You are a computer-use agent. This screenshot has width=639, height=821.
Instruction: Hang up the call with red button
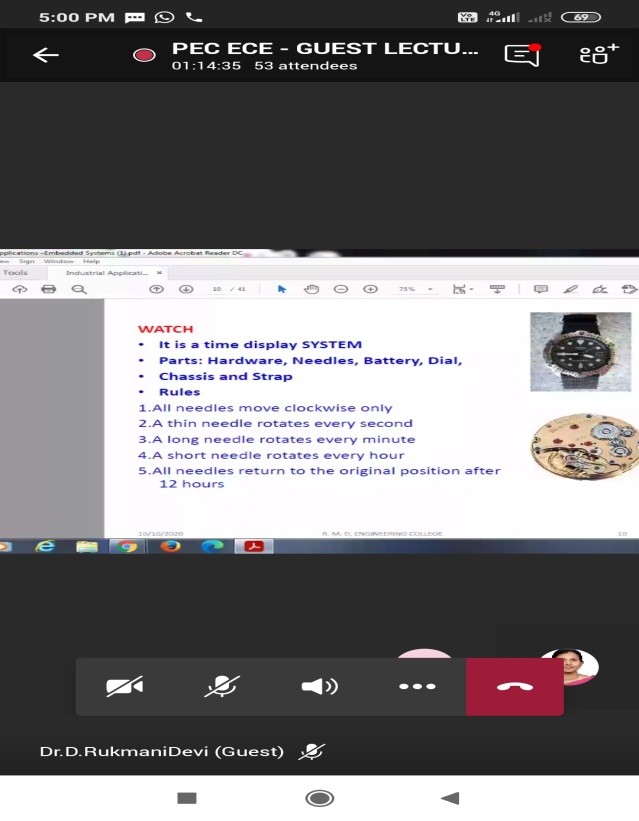514,686
